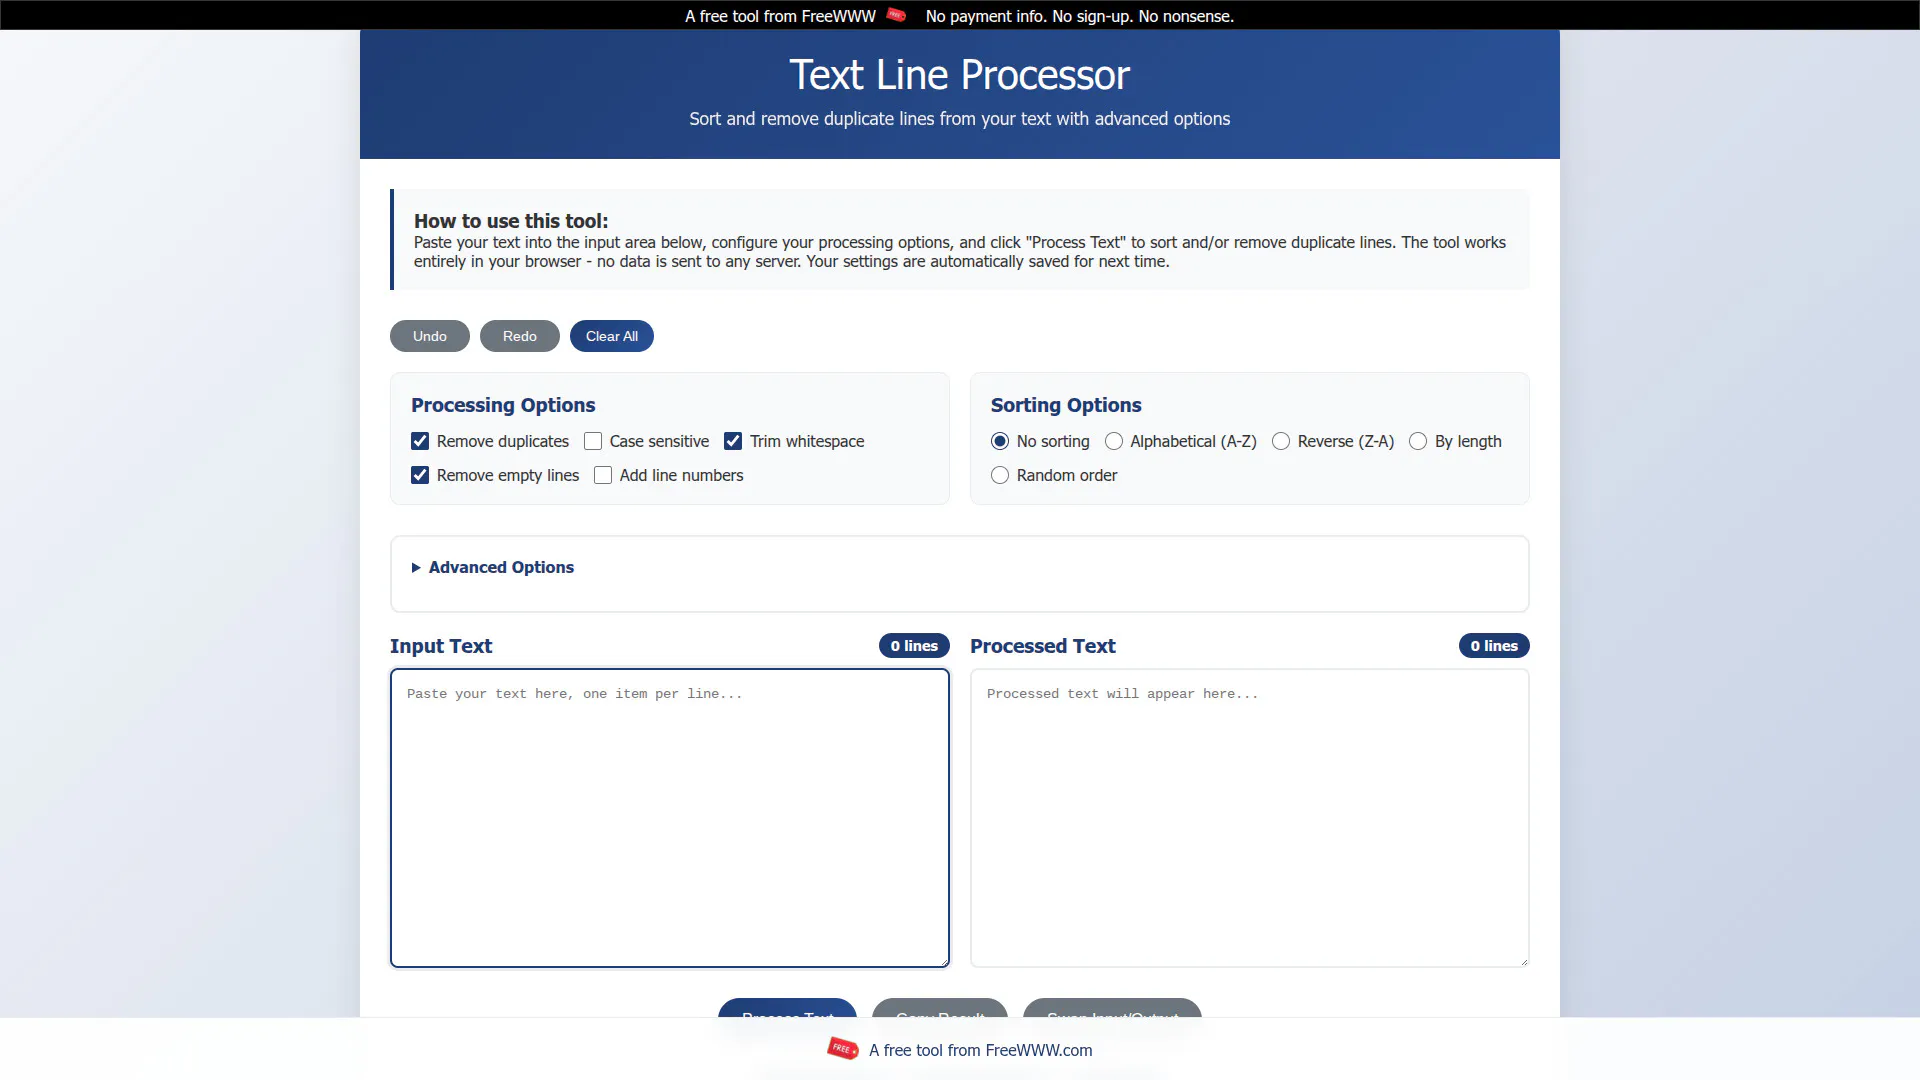The height and width of the screenshot is (1080, 1920).
Task: Click the Input Text 0 lines badge
Action: 914,646
